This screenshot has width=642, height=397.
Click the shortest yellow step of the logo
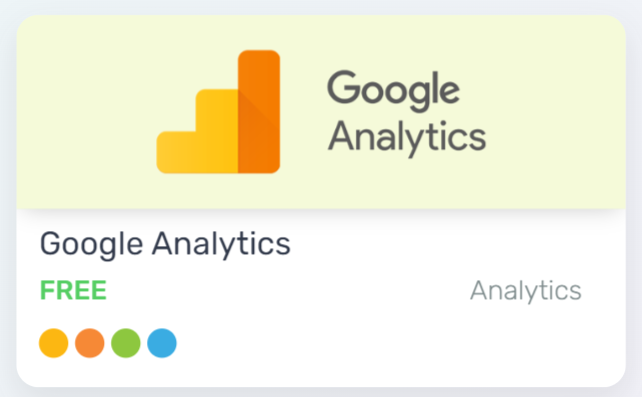tap(176, 152)
